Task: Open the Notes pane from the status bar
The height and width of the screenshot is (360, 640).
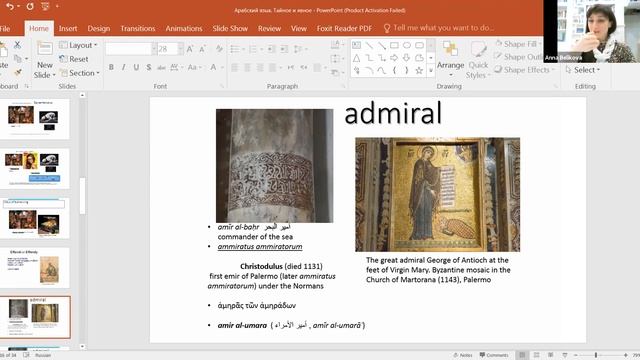Action: pos(463,355)
